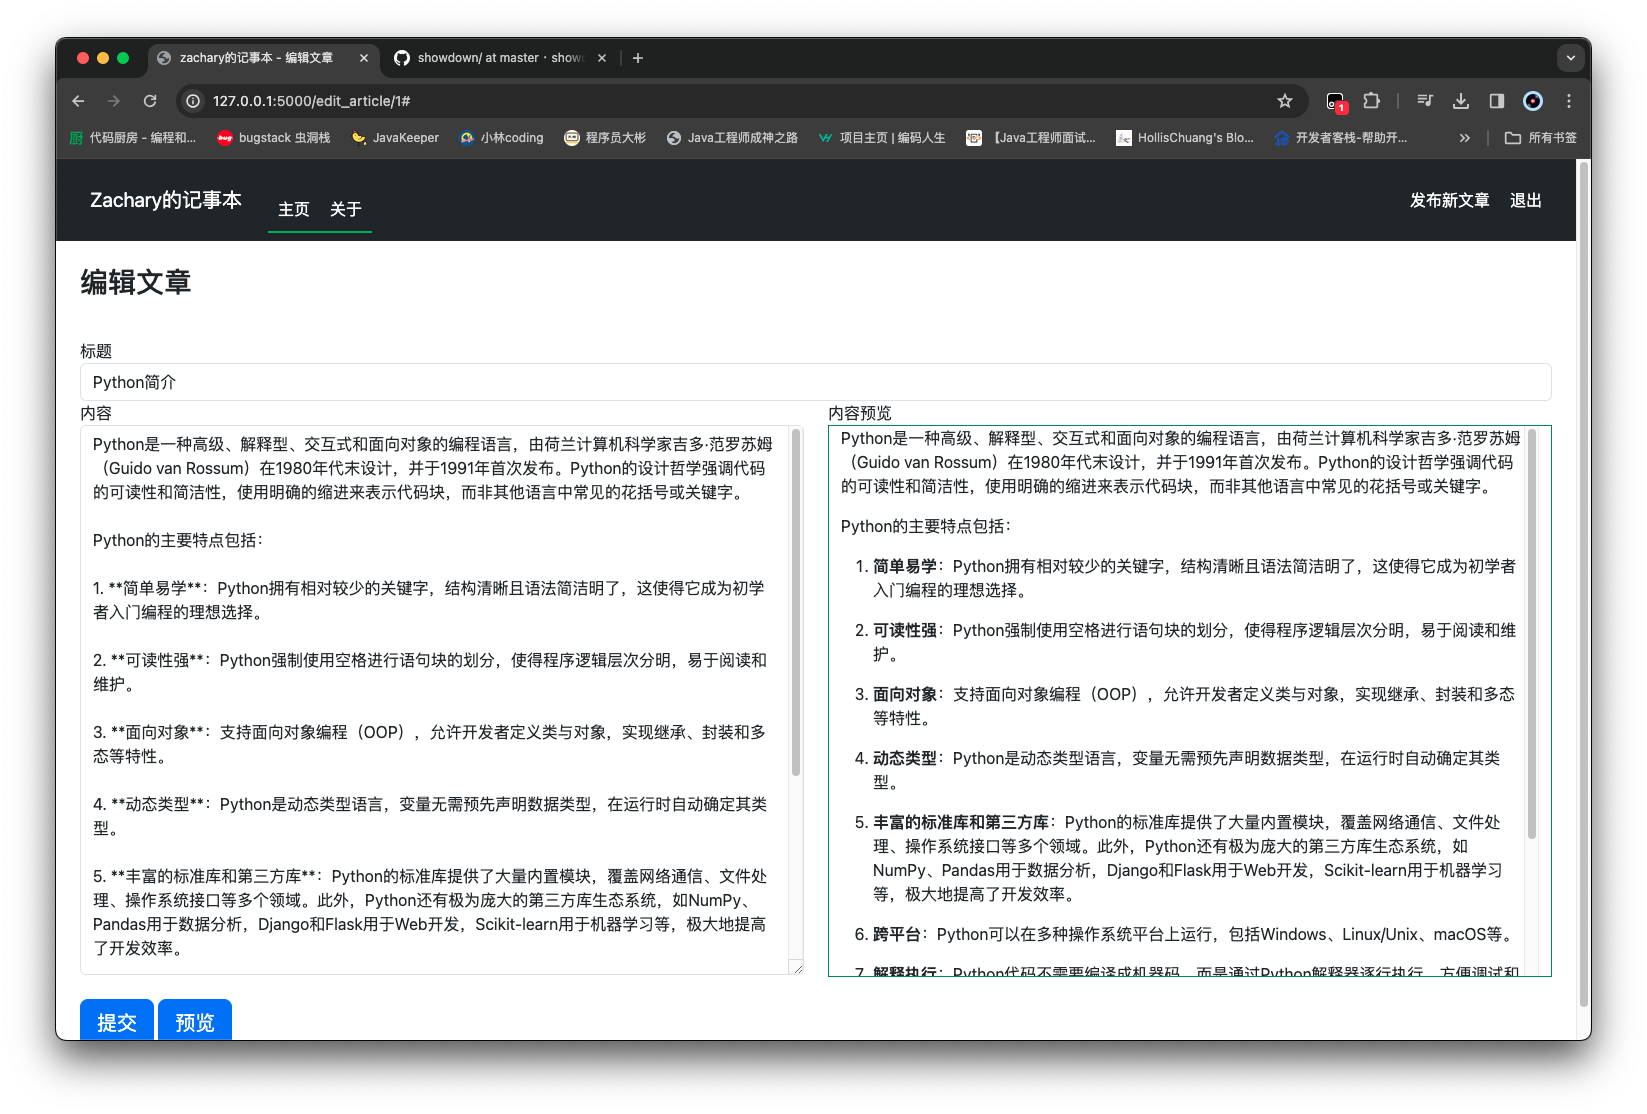Image resolution: width=1647 pixels, height=1114 pixels.
Task: Toggle the browser side panel
Action: coord(1497,101)
